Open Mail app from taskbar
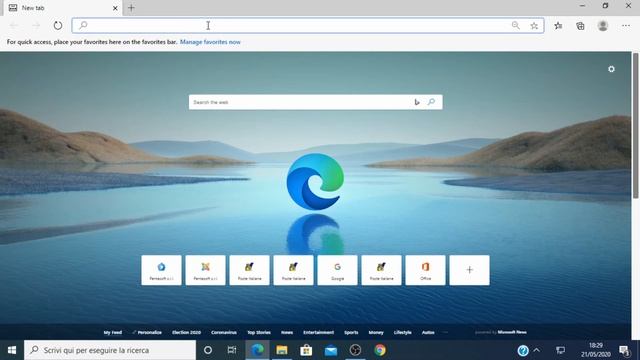Viewport: 640px width, 360px height. 331,350
